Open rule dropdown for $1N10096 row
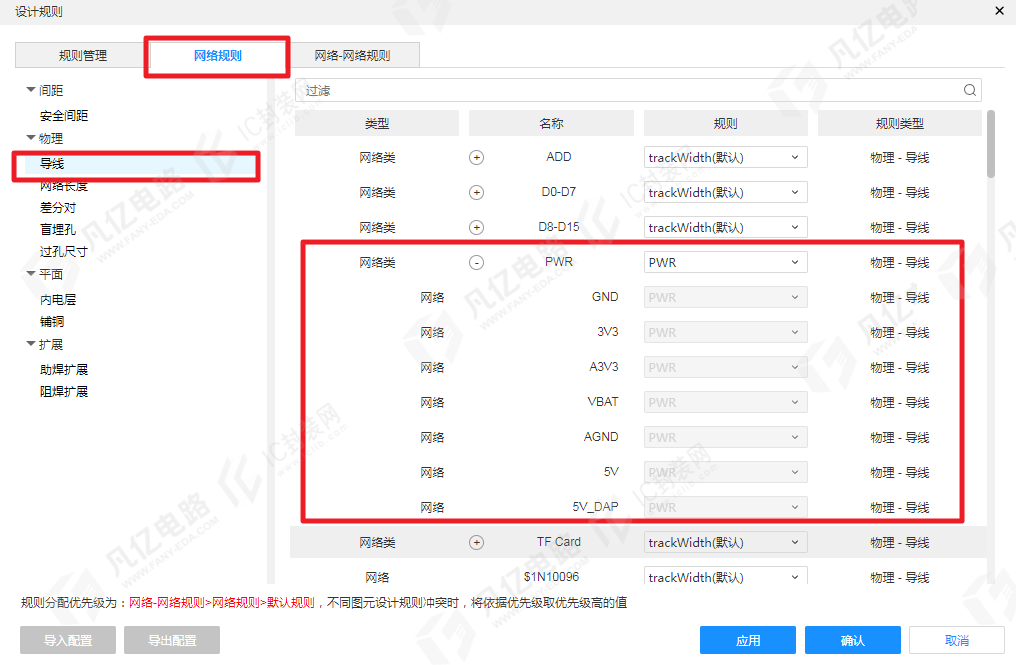The width and height of the screenshot is (1016, 665). (x=726, y=576)
